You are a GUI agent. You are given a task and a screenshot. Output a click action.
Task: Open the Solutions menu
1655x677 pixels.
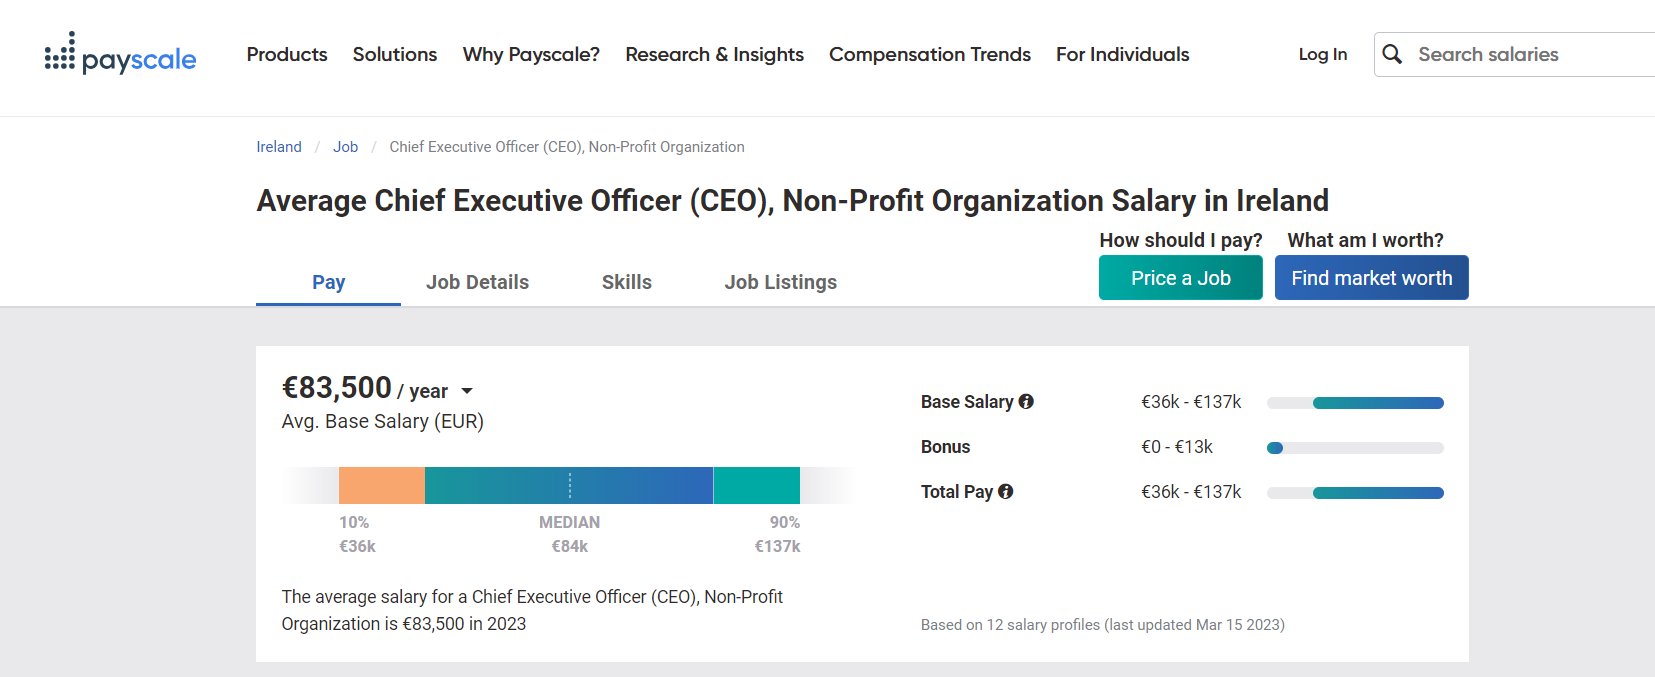395,54
